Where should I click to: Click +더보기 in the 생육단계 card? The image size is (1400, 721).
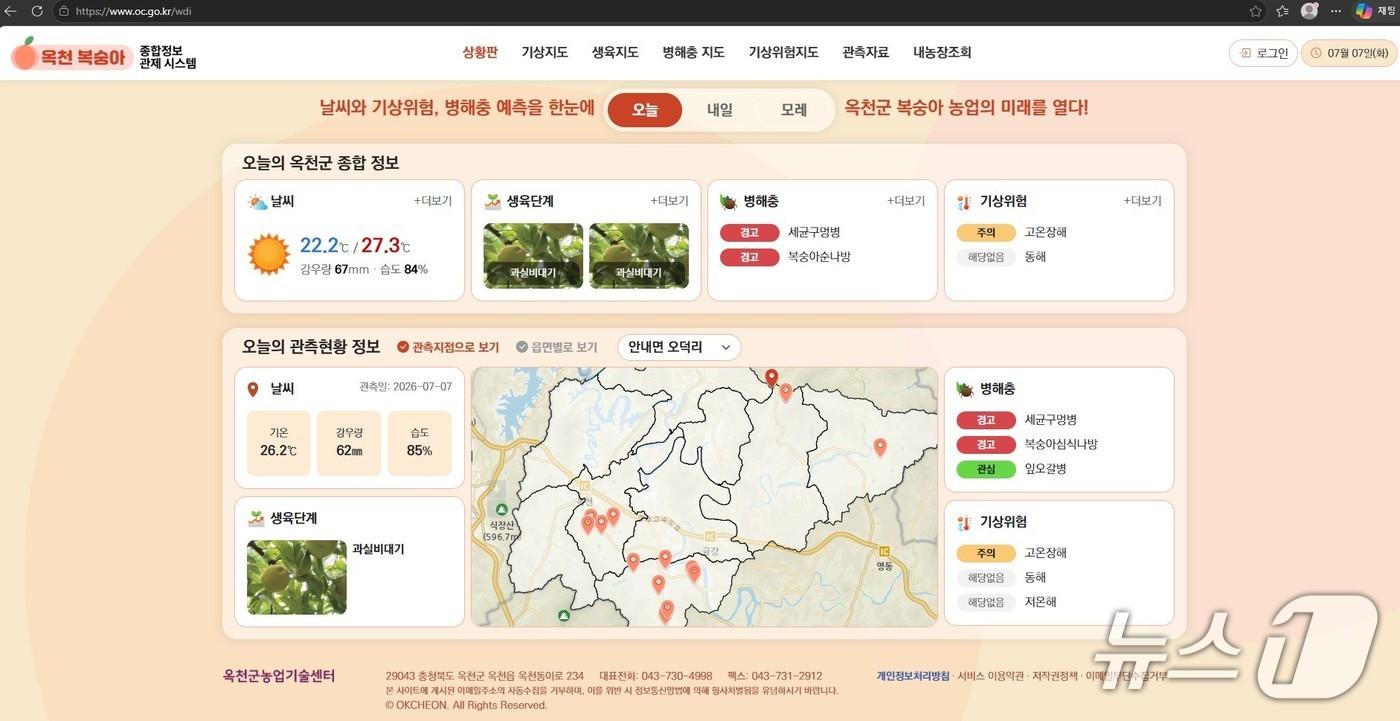[x=669, y=201]
